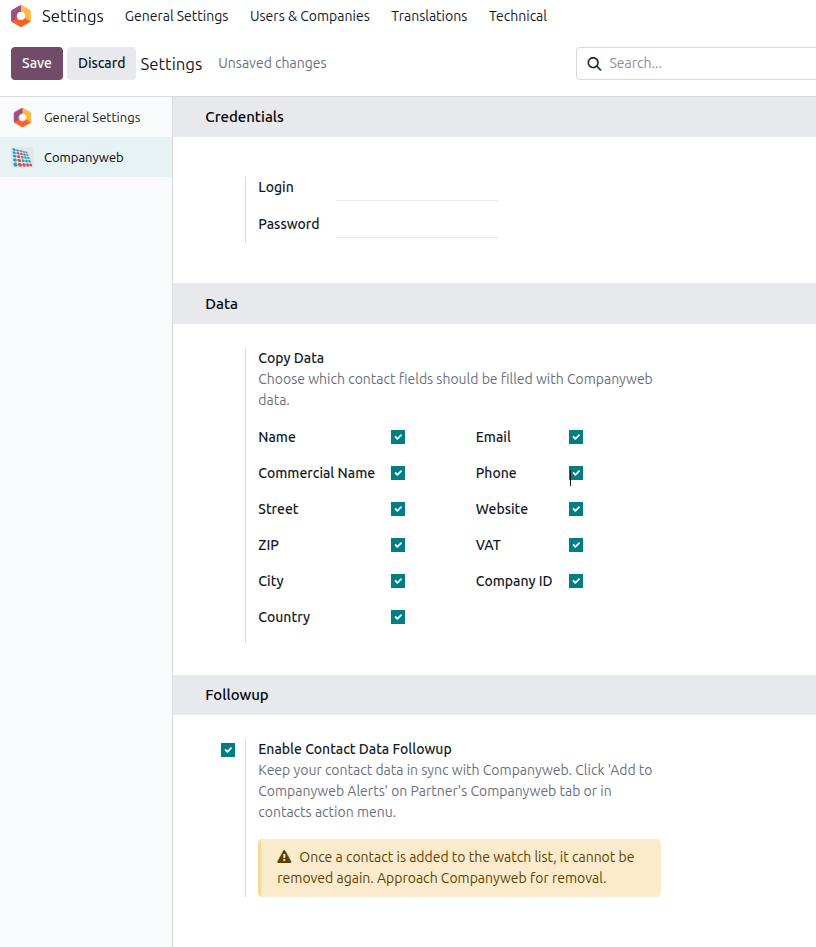Discard the unsaved changes
Screen dimensions: 816x947
101,63
